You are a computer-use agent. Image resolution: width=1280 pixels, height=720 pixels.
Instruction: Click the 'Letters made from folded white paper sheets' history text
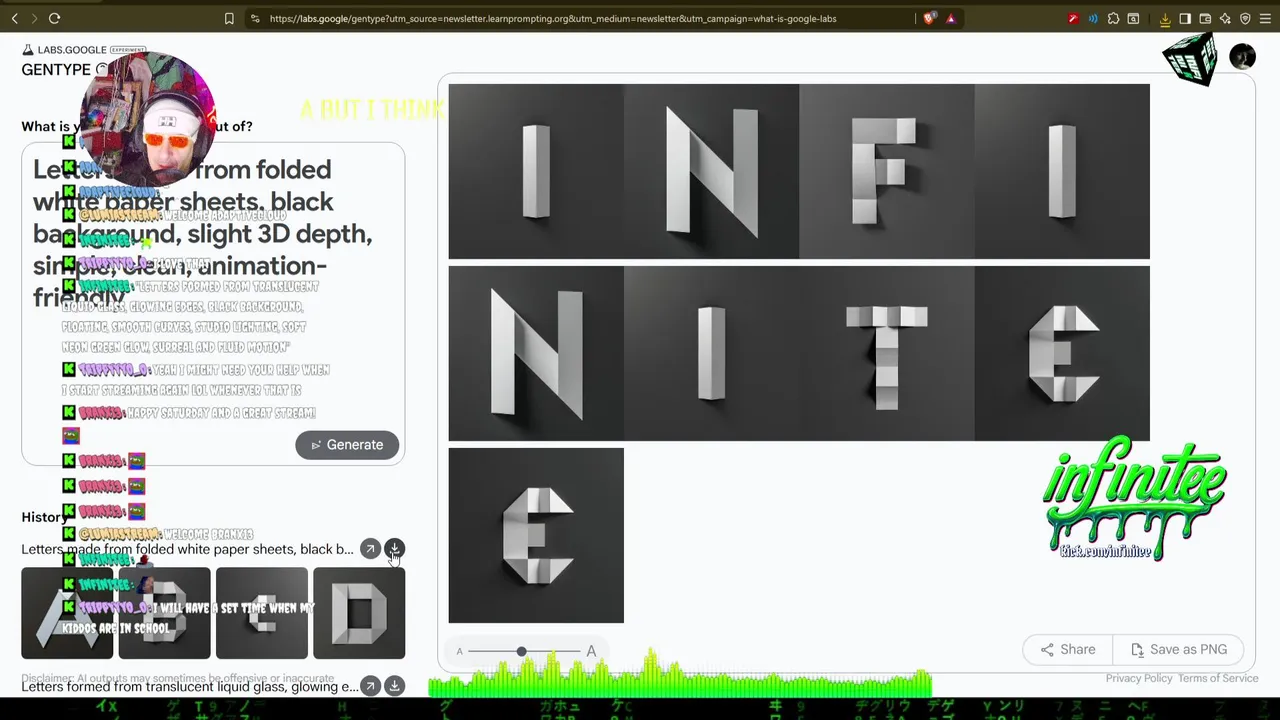point(187,549)
